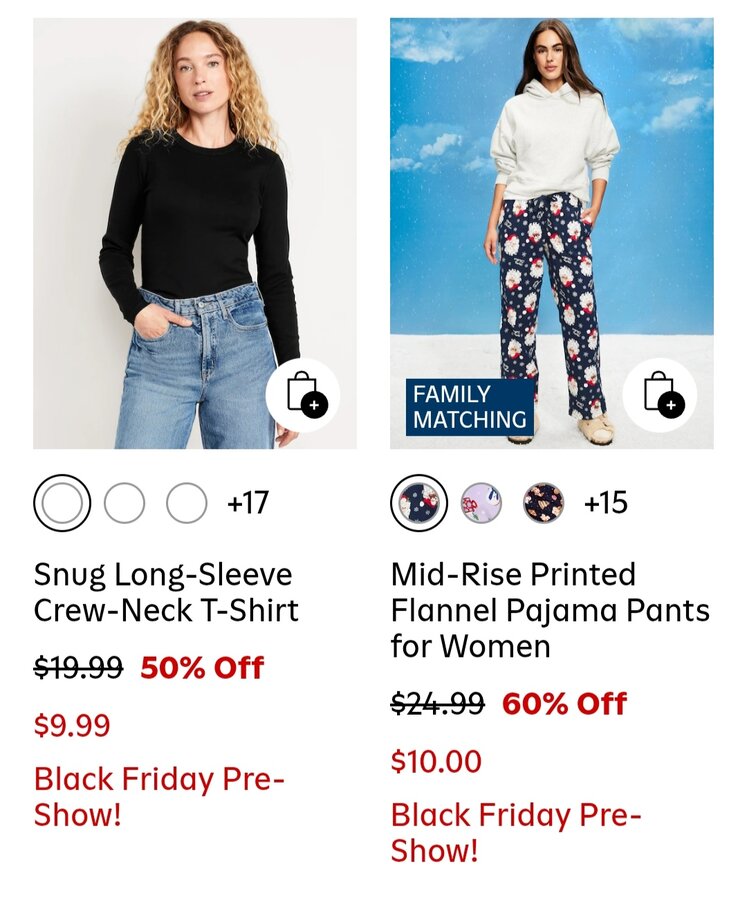Click the 60% Off label
The width and height of the screenshot is (747, 900).
click(x=564, y=704)
